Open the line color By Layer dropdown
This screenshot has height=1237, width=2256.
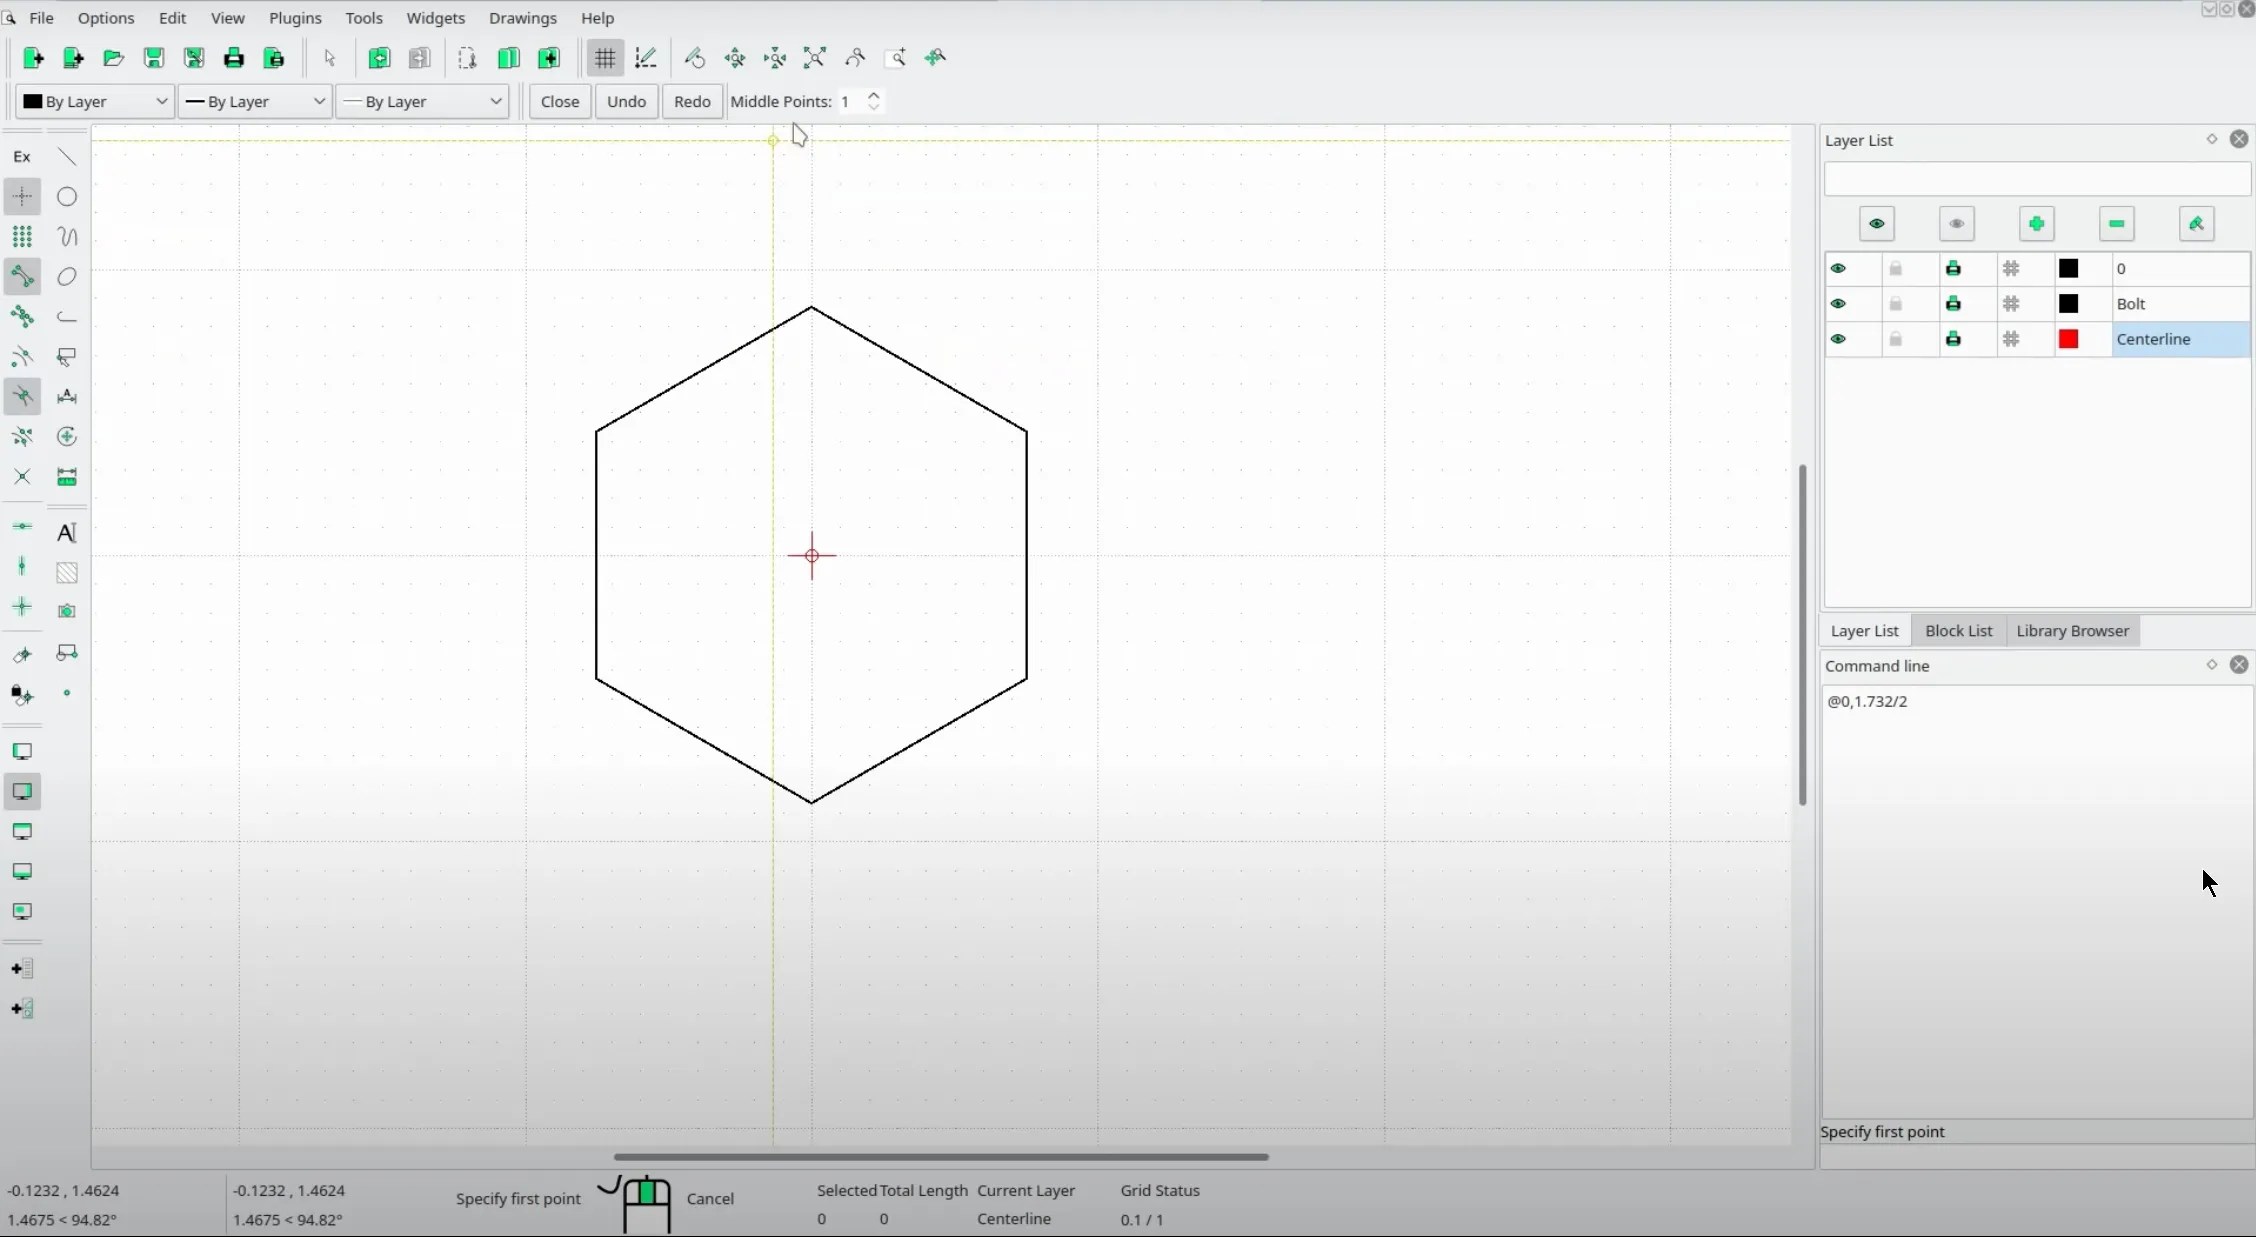[93, 101]
